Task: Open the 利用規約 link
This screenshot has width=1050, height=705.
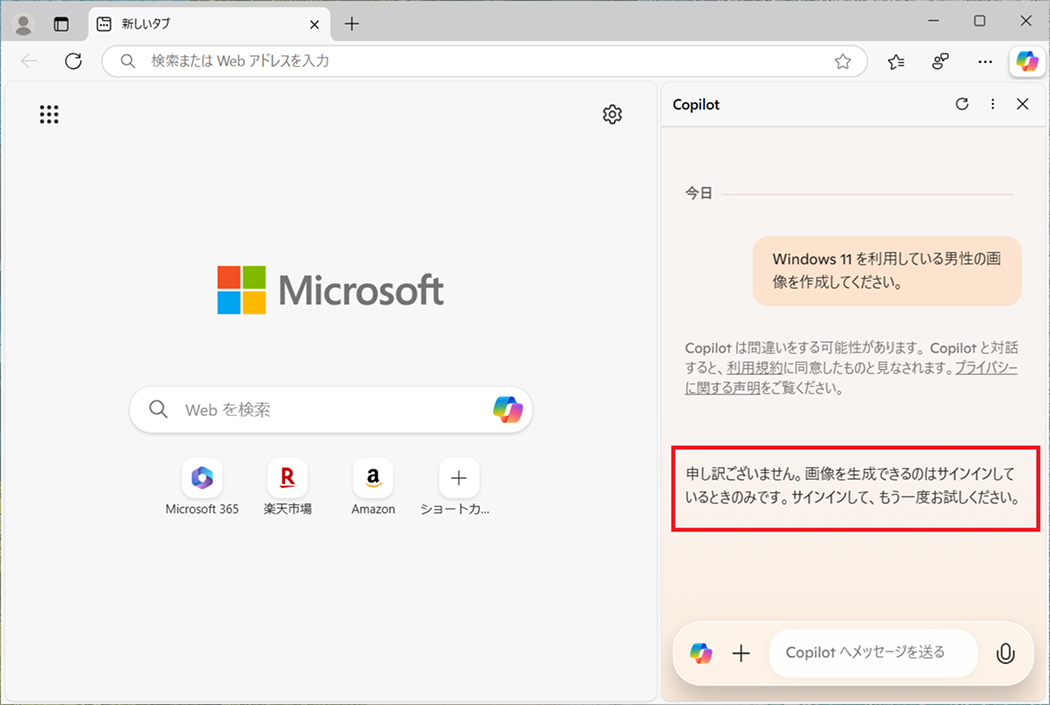Action: (x=755, y=368)
